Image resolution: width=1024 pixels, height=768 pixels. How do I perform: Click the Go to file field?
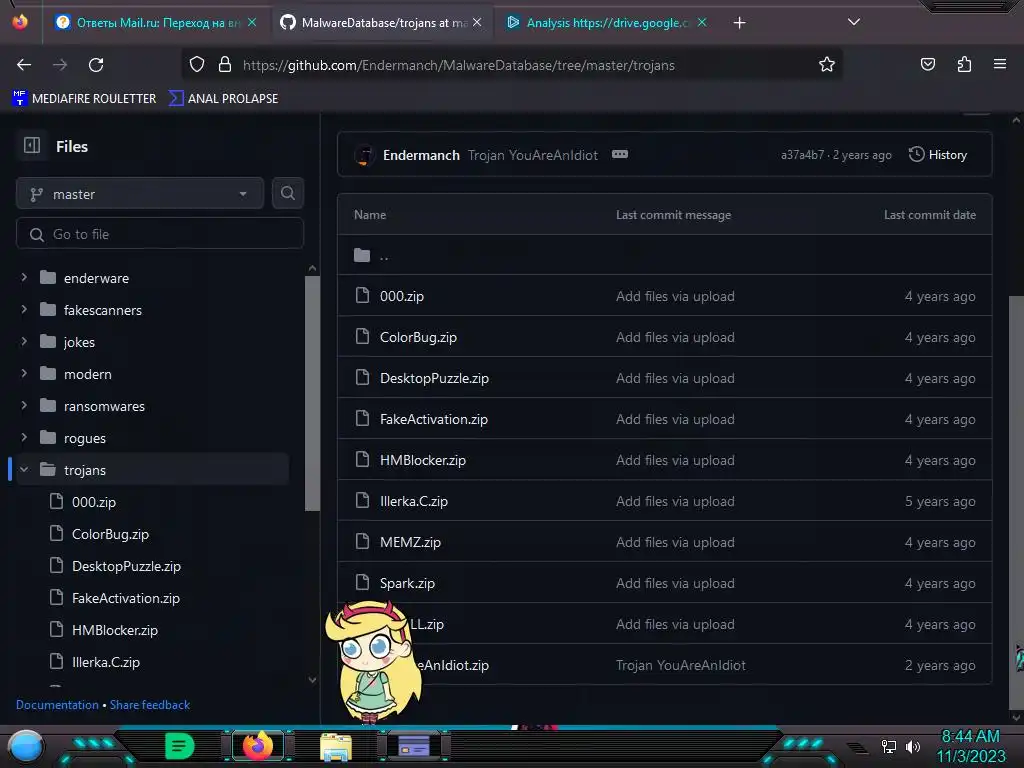(159, 234)
